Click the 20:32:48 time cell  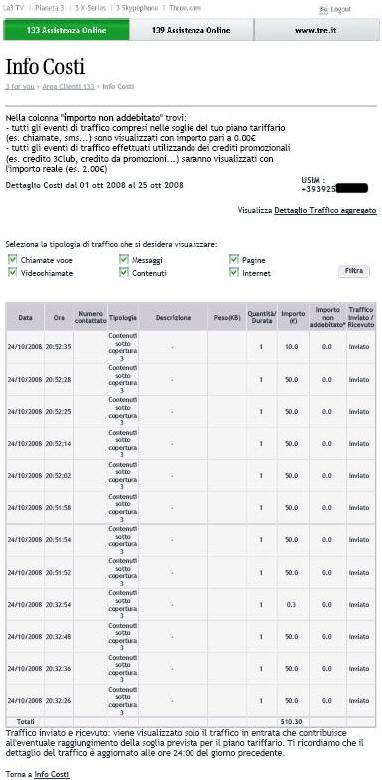click(59, 636)
